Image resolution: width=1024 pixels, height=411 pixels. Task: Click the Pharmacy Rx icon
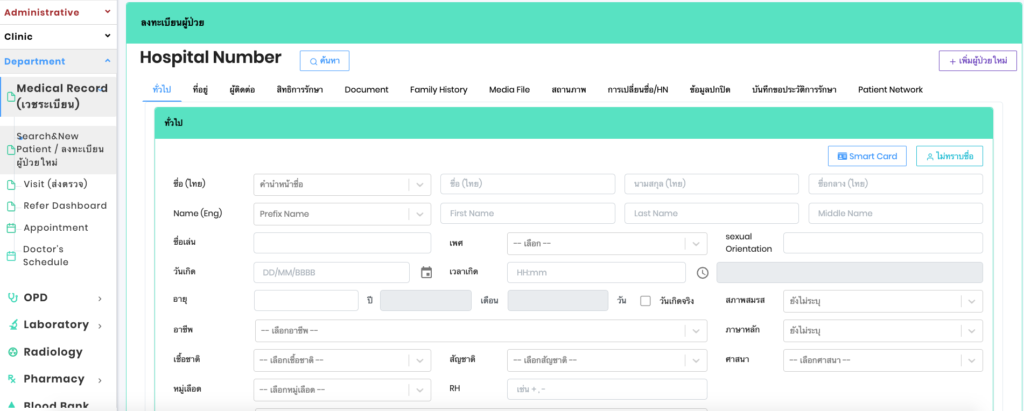tap(12, 379)
